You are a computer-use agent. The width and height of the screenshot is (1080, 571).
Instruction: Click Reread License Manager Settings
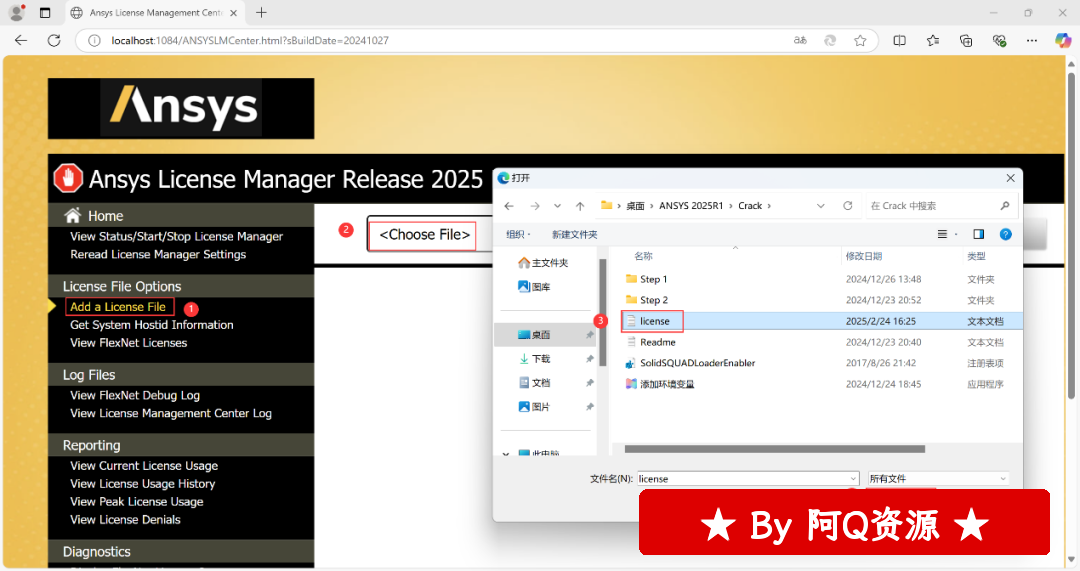(x=158, y=254)
